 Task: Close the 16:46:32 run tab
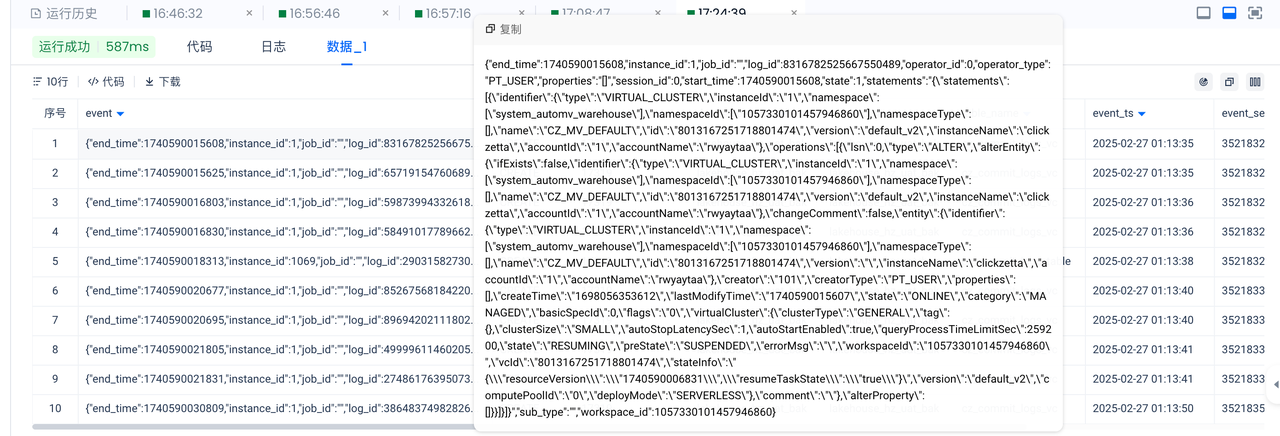[x=249, y=14]
